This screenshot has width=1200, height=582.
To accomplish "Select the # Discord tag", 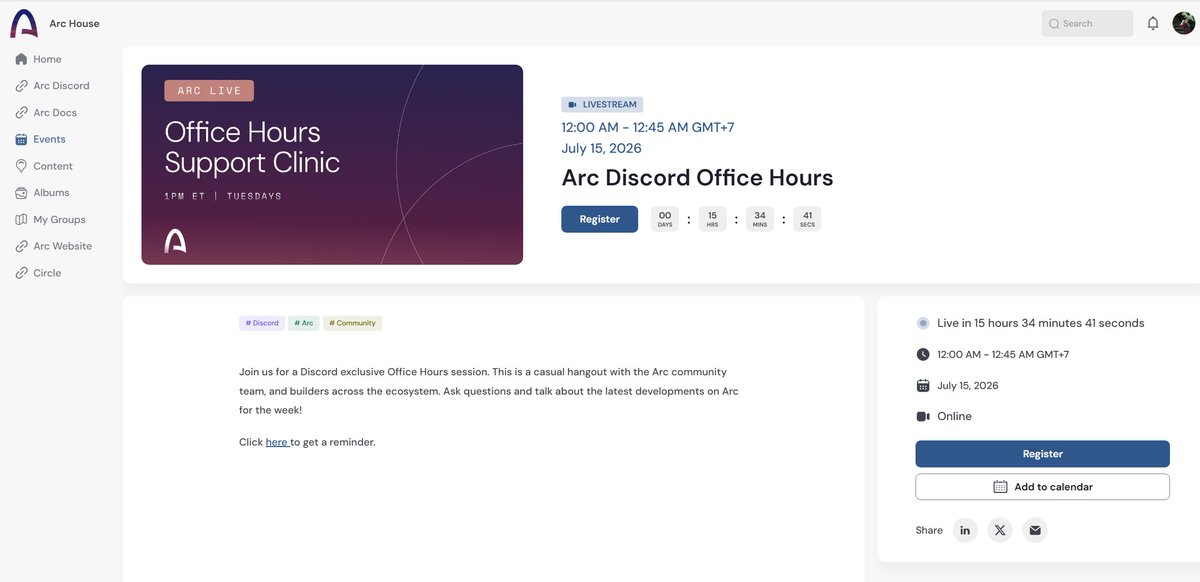I will [x=262, y=323].
